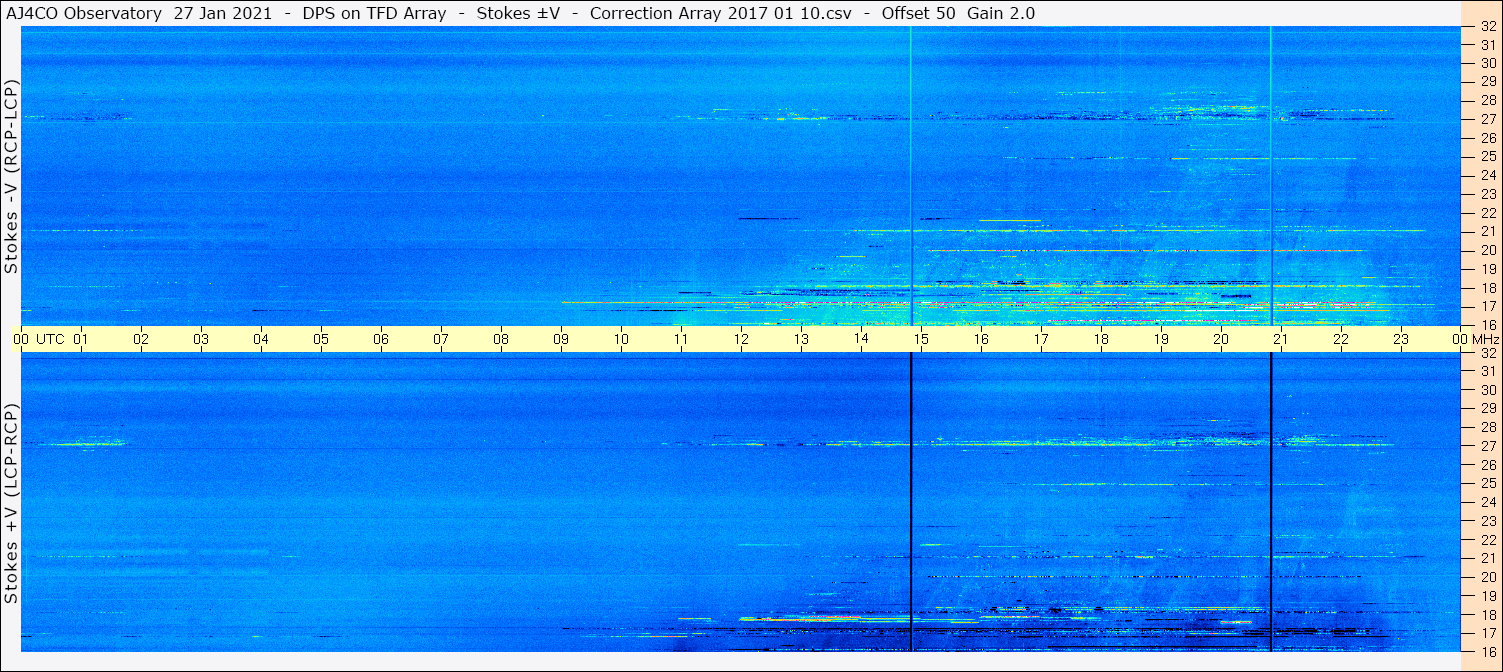Viewport: 1503px width, 672px height.
Task: Click the 'AJ4CO Observatory' title text
Action: pos(83,13)
